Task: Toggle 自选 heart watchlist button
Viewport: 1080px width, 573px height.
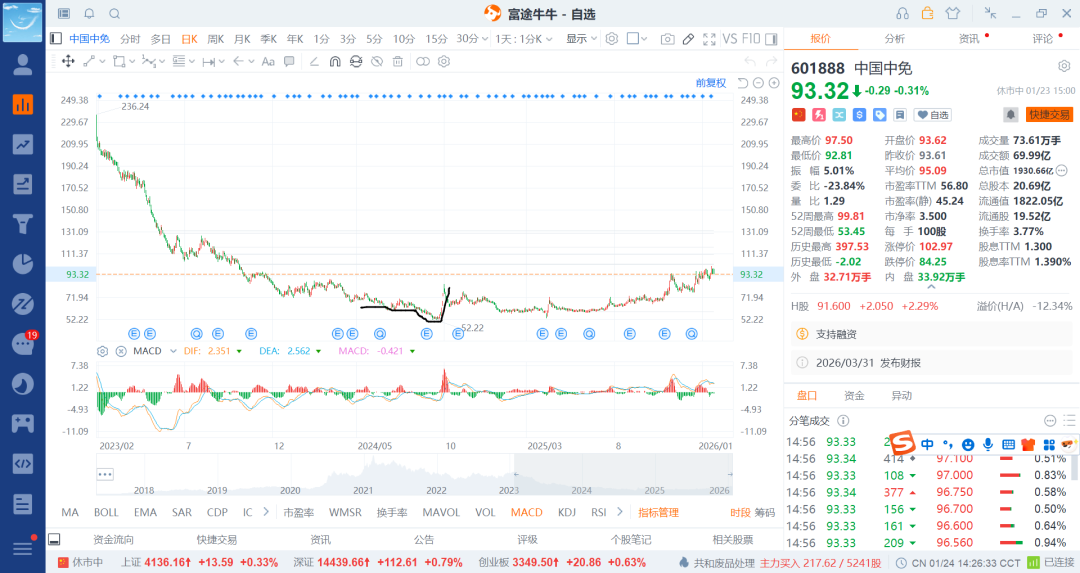Action: click(x=932, y=115)
